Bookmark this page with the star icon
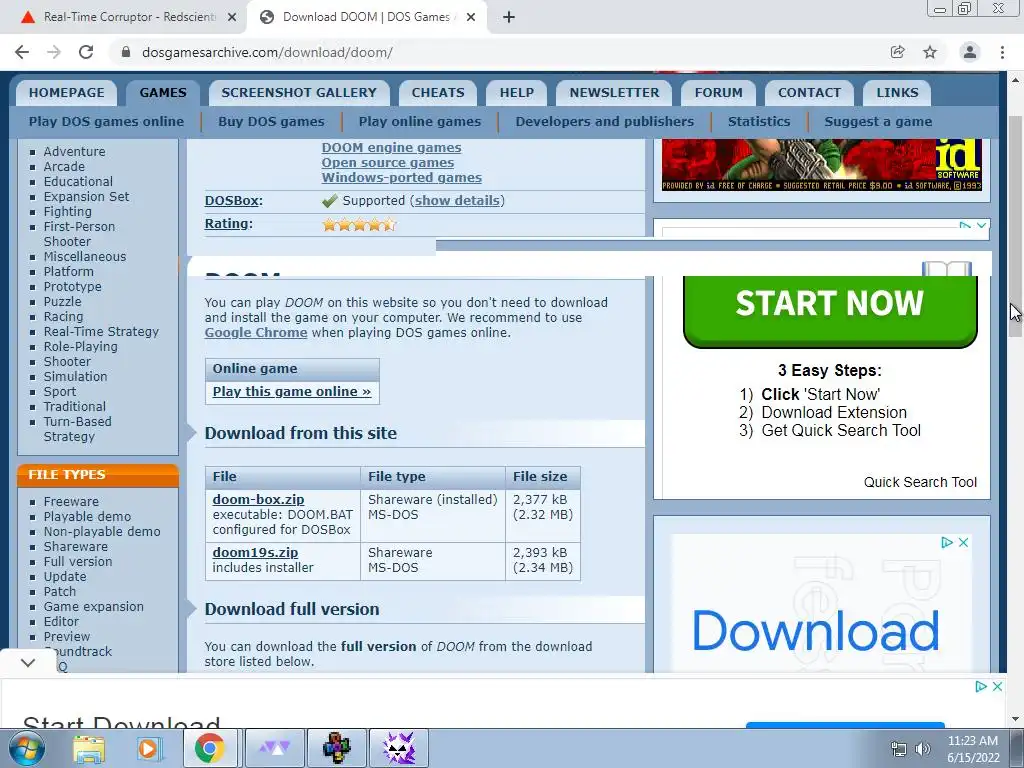This screenshot has height=768, width=1024. point(930,52)
